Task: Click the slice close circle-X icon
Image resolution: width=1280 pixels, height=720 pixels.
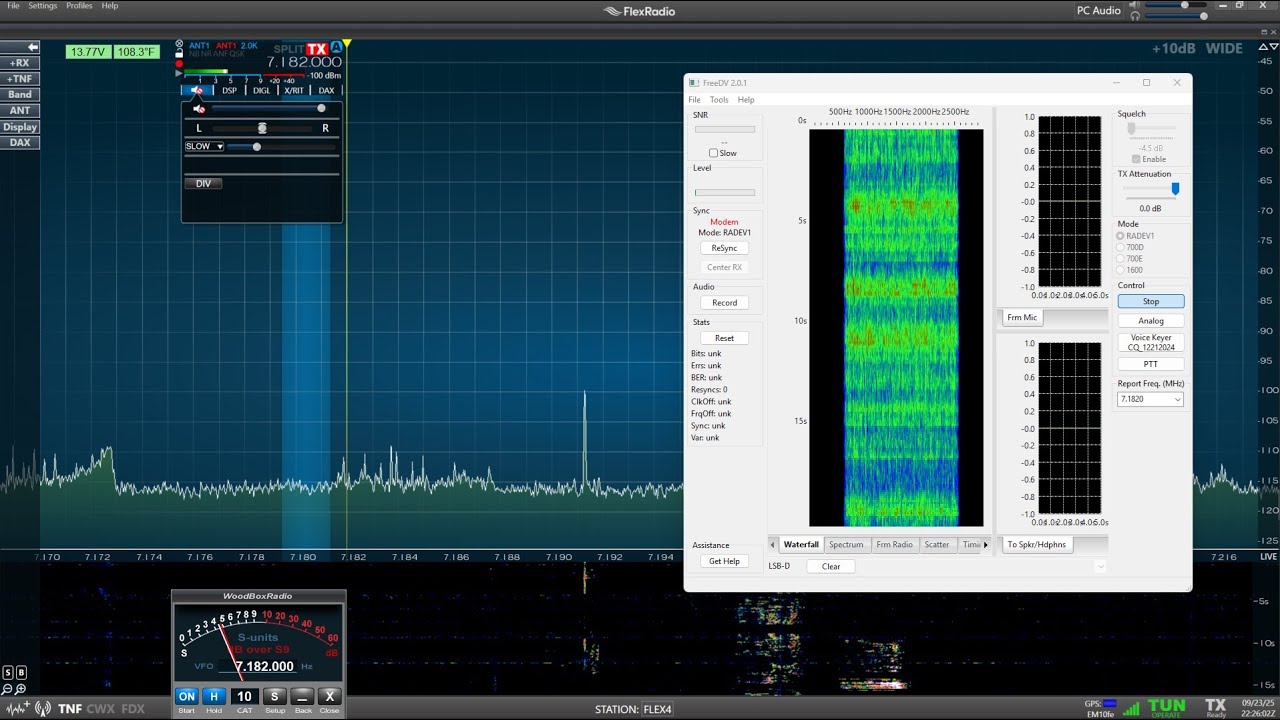Action: [179, 45]
